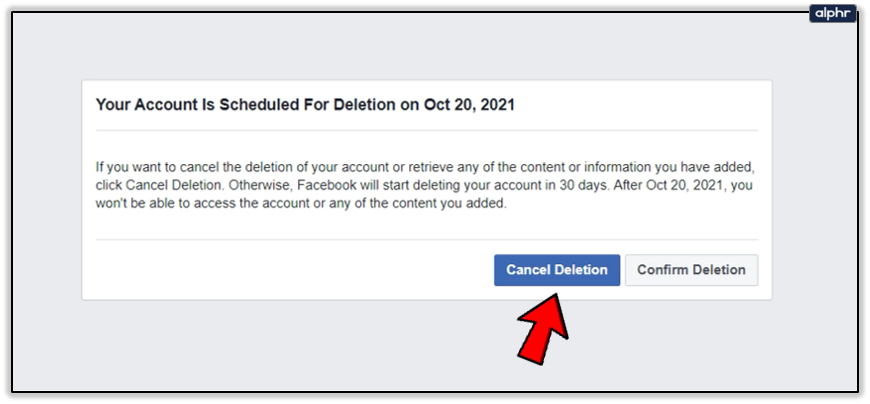Click '30 days' in the paragraph text
This screenshot has width=870, height=404.
589,185
